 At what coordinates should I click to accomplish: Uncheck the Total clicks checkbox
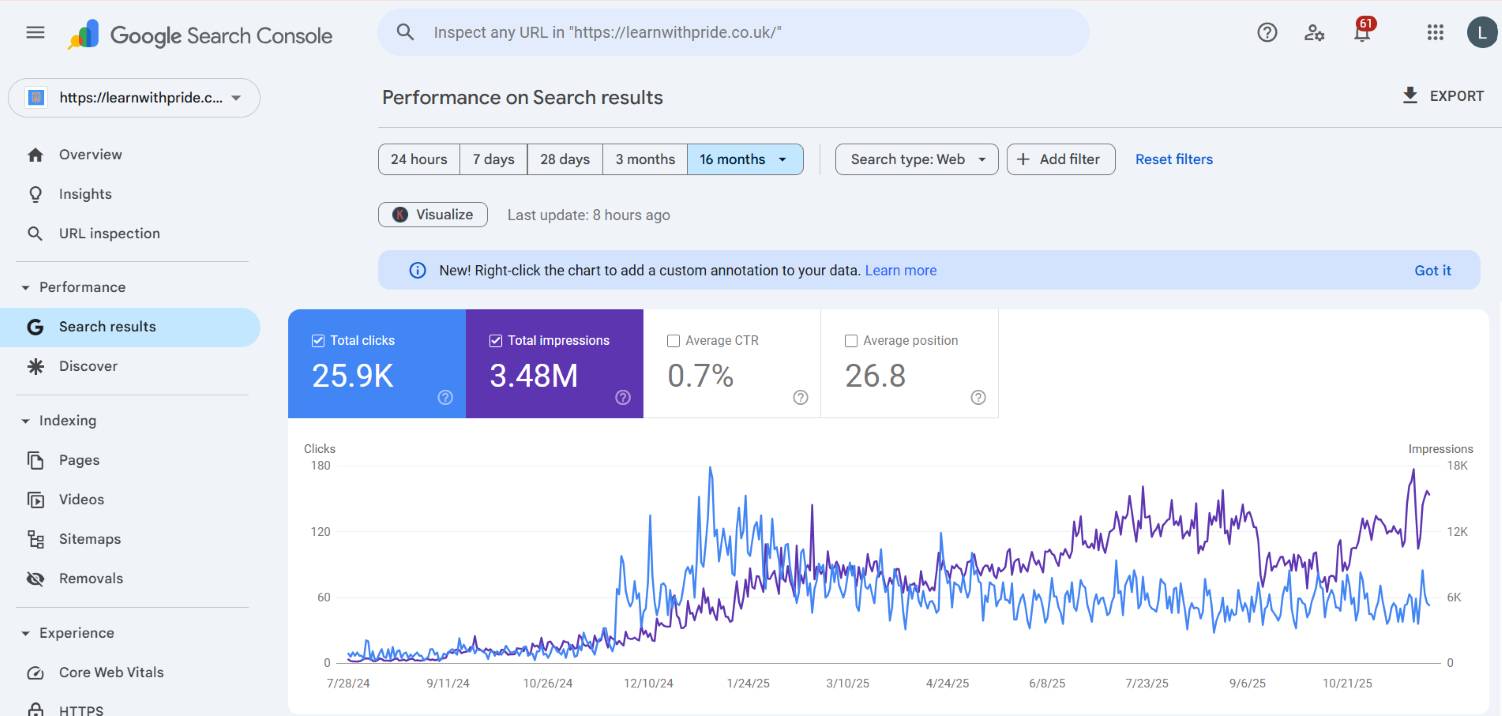click(x=318, y=341)
